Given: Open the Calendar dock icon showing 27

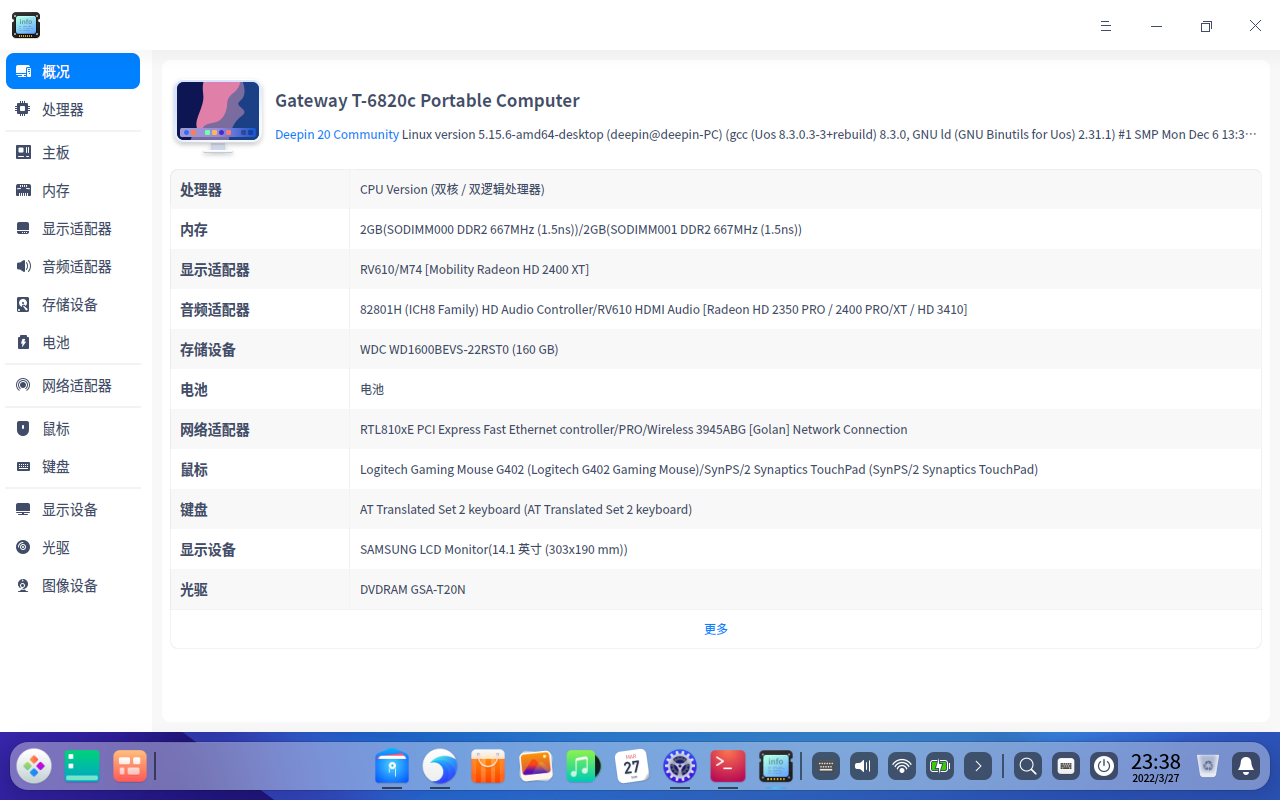Looking at the screenshot, I should click(632, 766).
